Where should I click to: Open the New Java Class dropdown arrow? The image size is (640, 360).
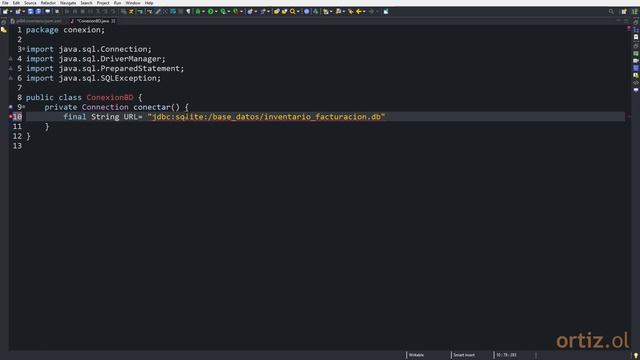pos(268,11)
